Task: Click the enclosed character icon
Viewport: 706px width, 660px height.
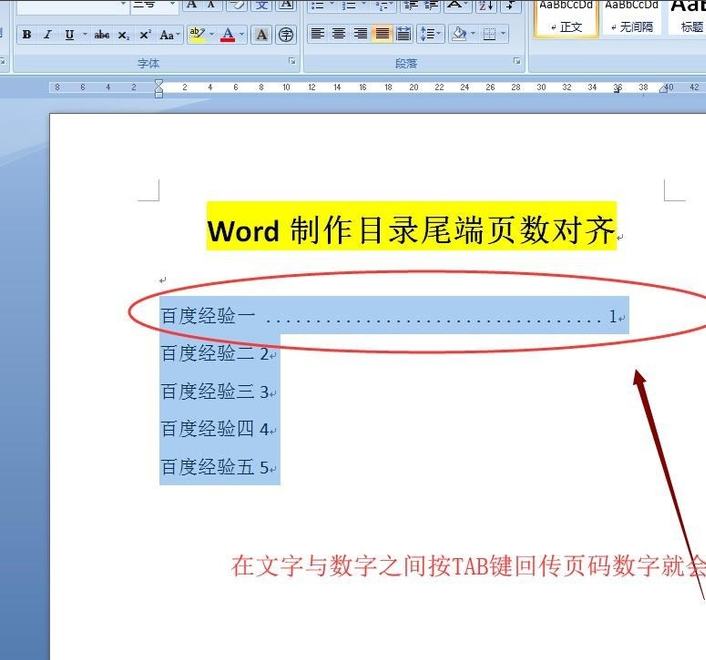Action: coord(285,35)
